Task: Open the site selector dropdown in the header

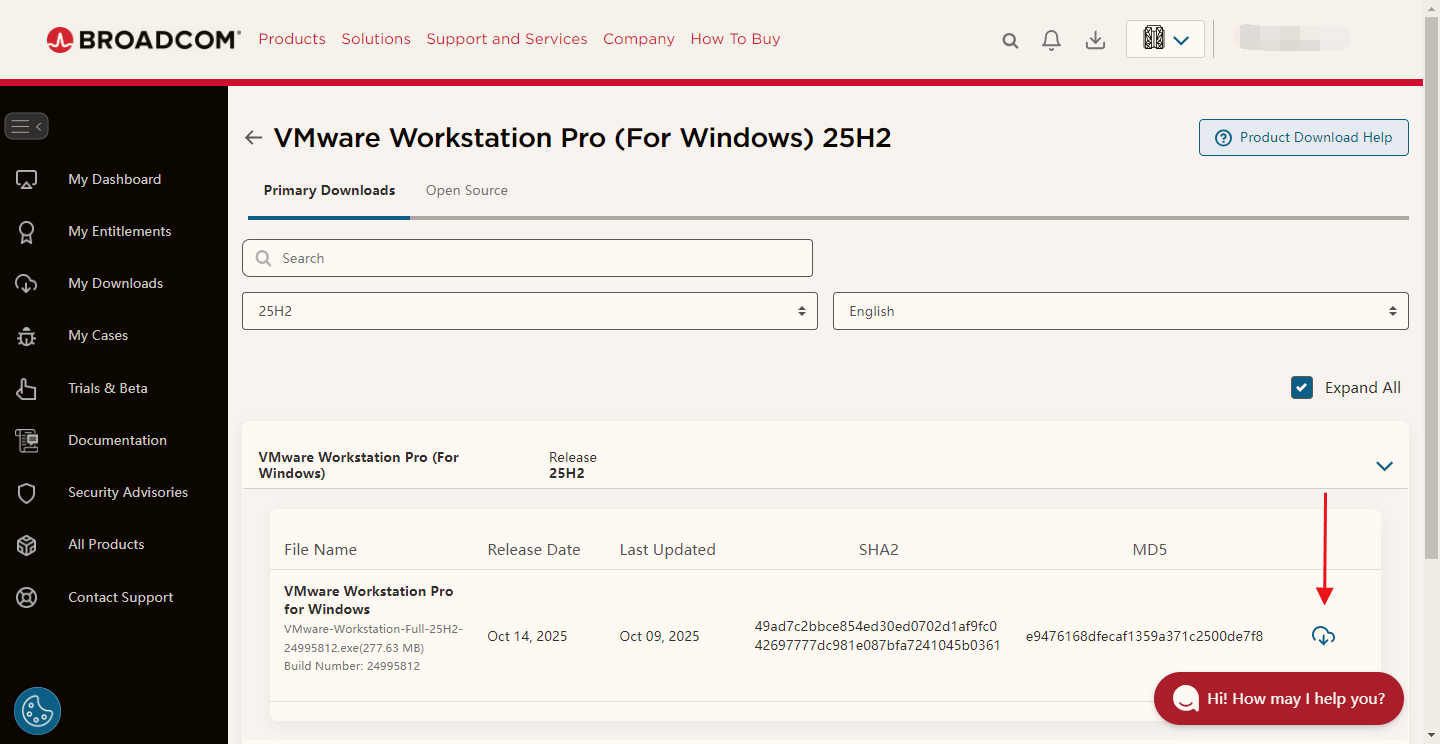Action: click(x=1165, y=40)
